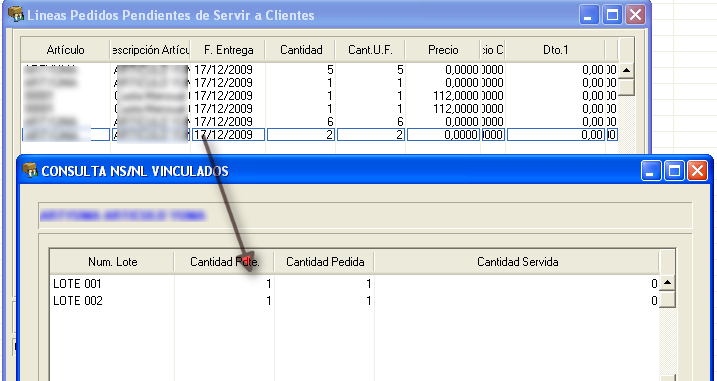Viewport: 717px width, 381px height.
Task: Click the Num. Lote column header
Action: click(x=112, y=262)
